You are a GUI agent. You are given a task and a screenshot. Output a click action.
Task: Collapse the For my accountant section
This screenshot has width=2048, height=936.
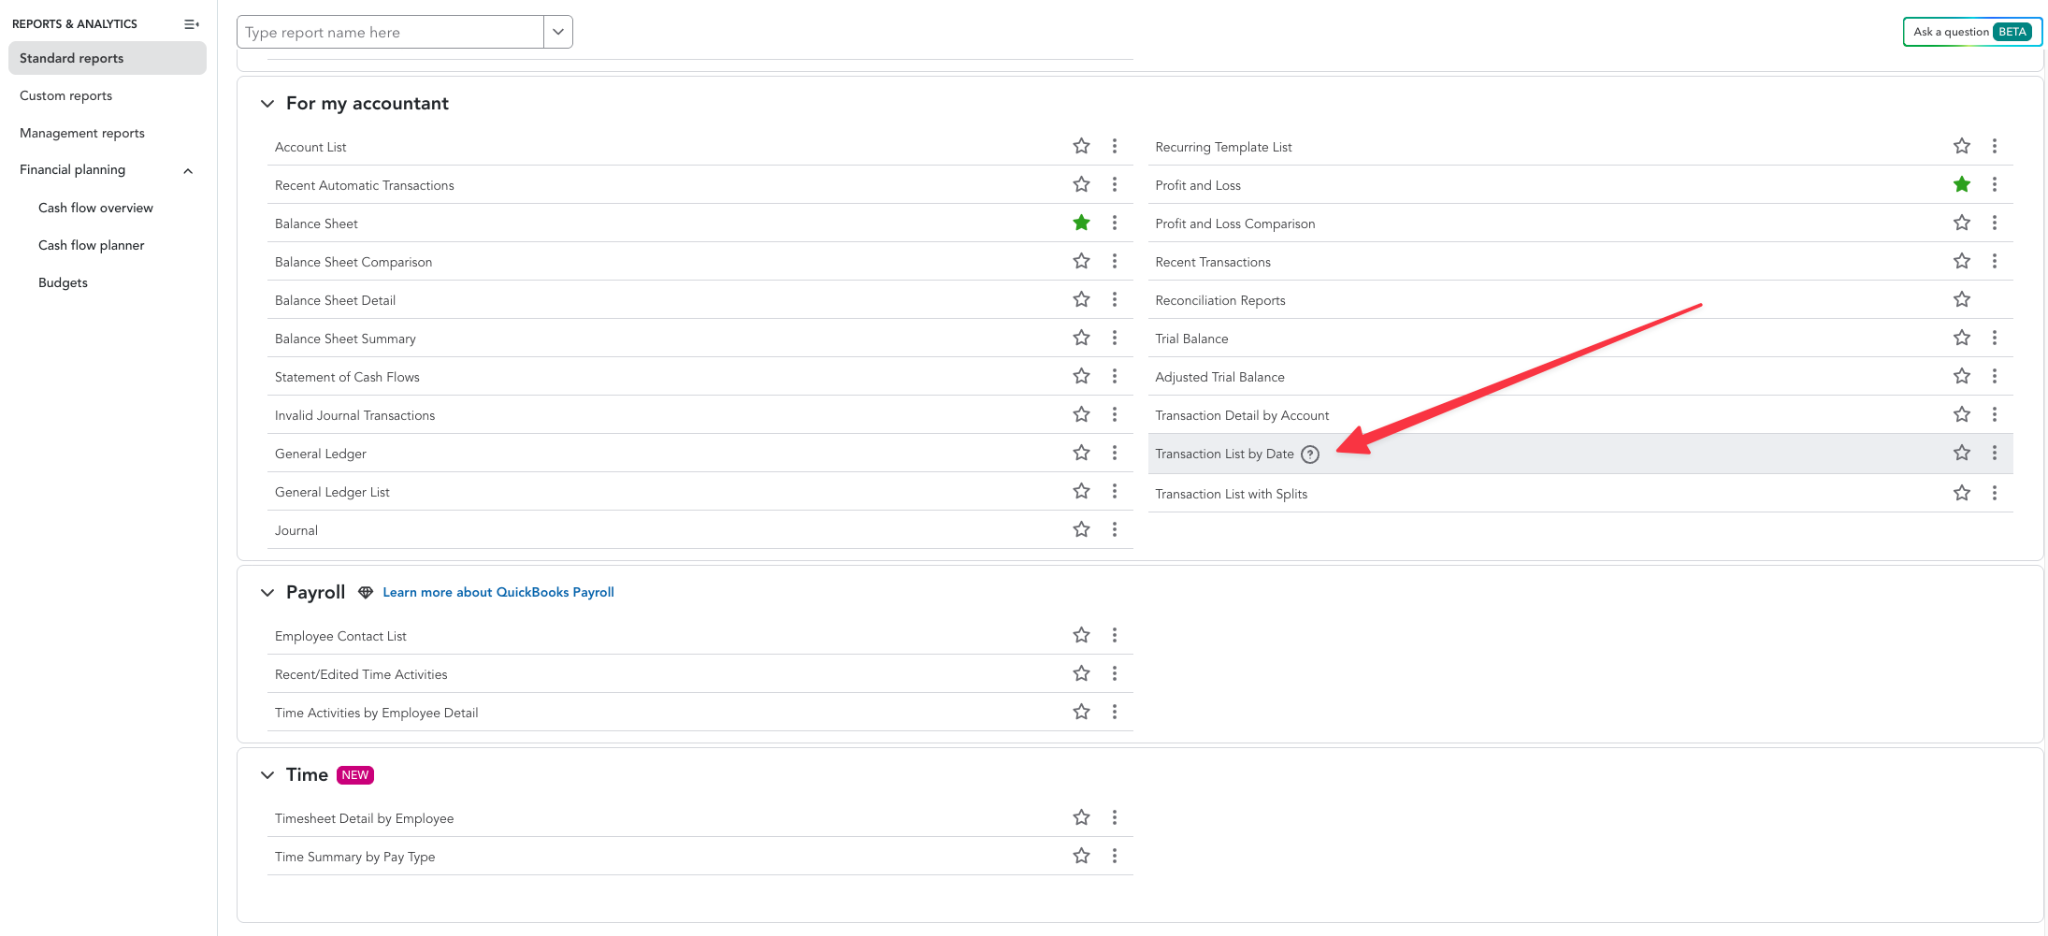point(267,104)
